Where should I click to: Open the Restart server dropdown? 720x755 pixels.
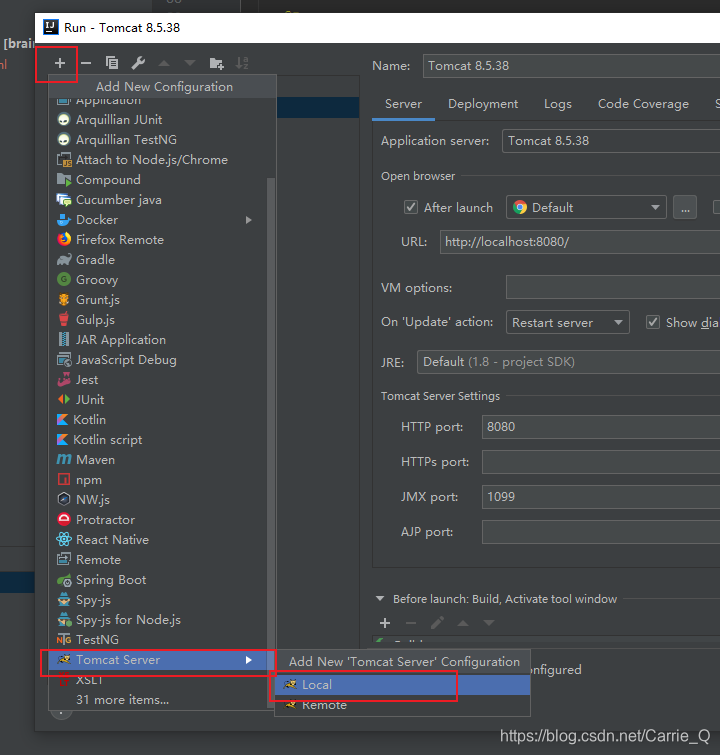[567, 322]
